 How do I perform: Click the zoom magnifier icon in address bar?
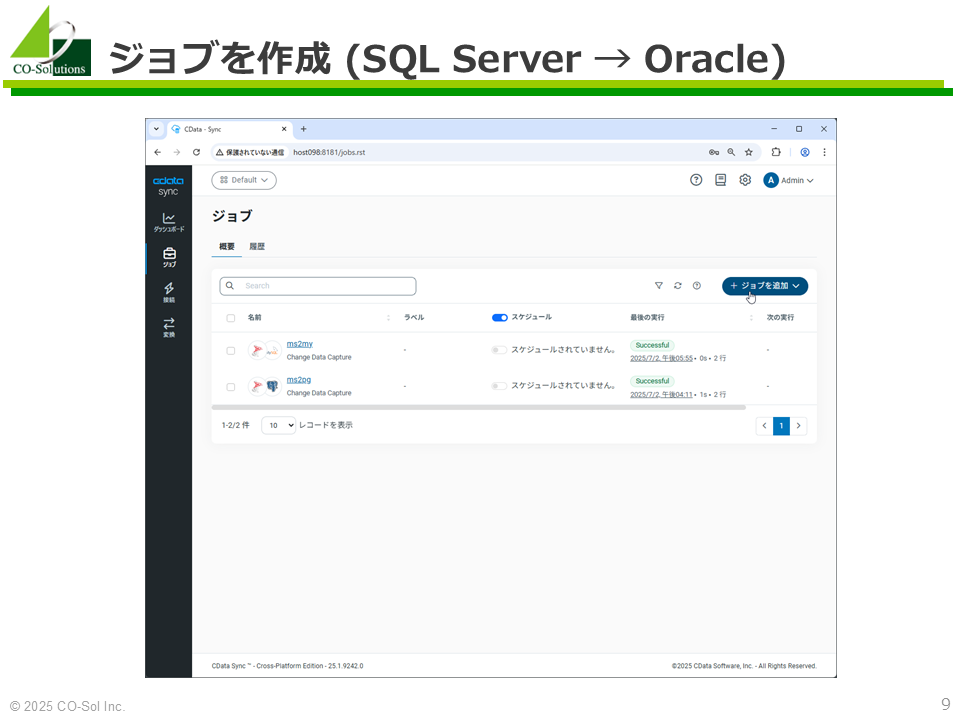click(731, 152)
